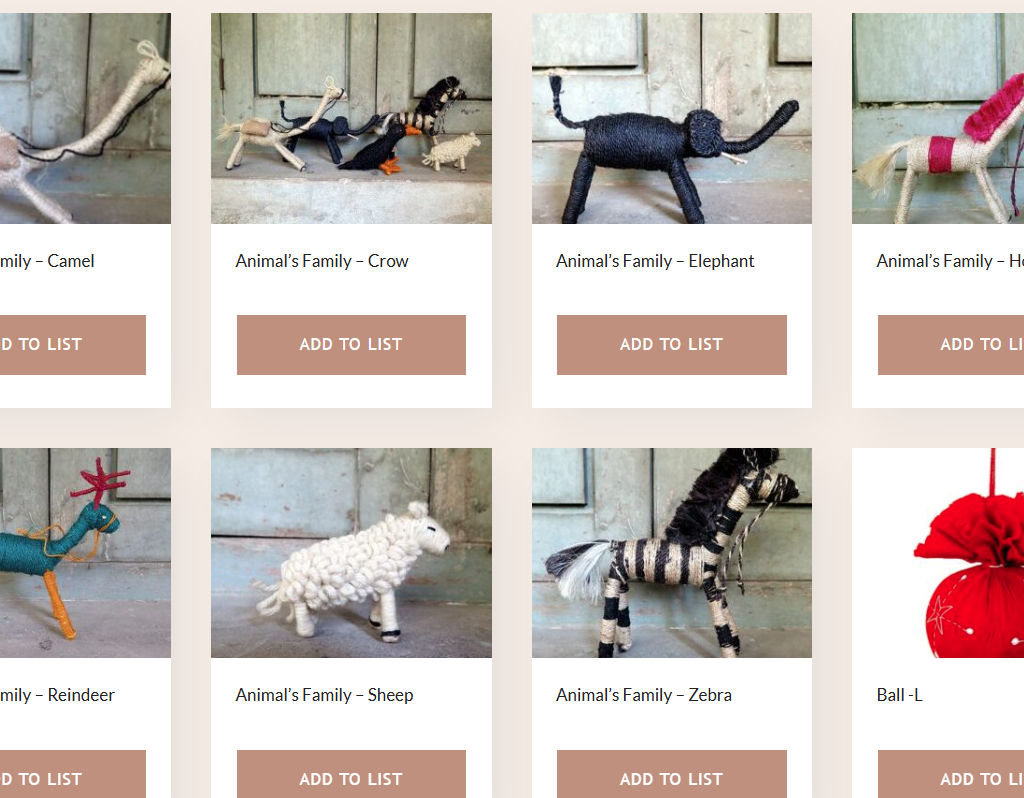Open the Animal's Family – Zebra title link
The image size is (1024, 798).
coord(644,695)
